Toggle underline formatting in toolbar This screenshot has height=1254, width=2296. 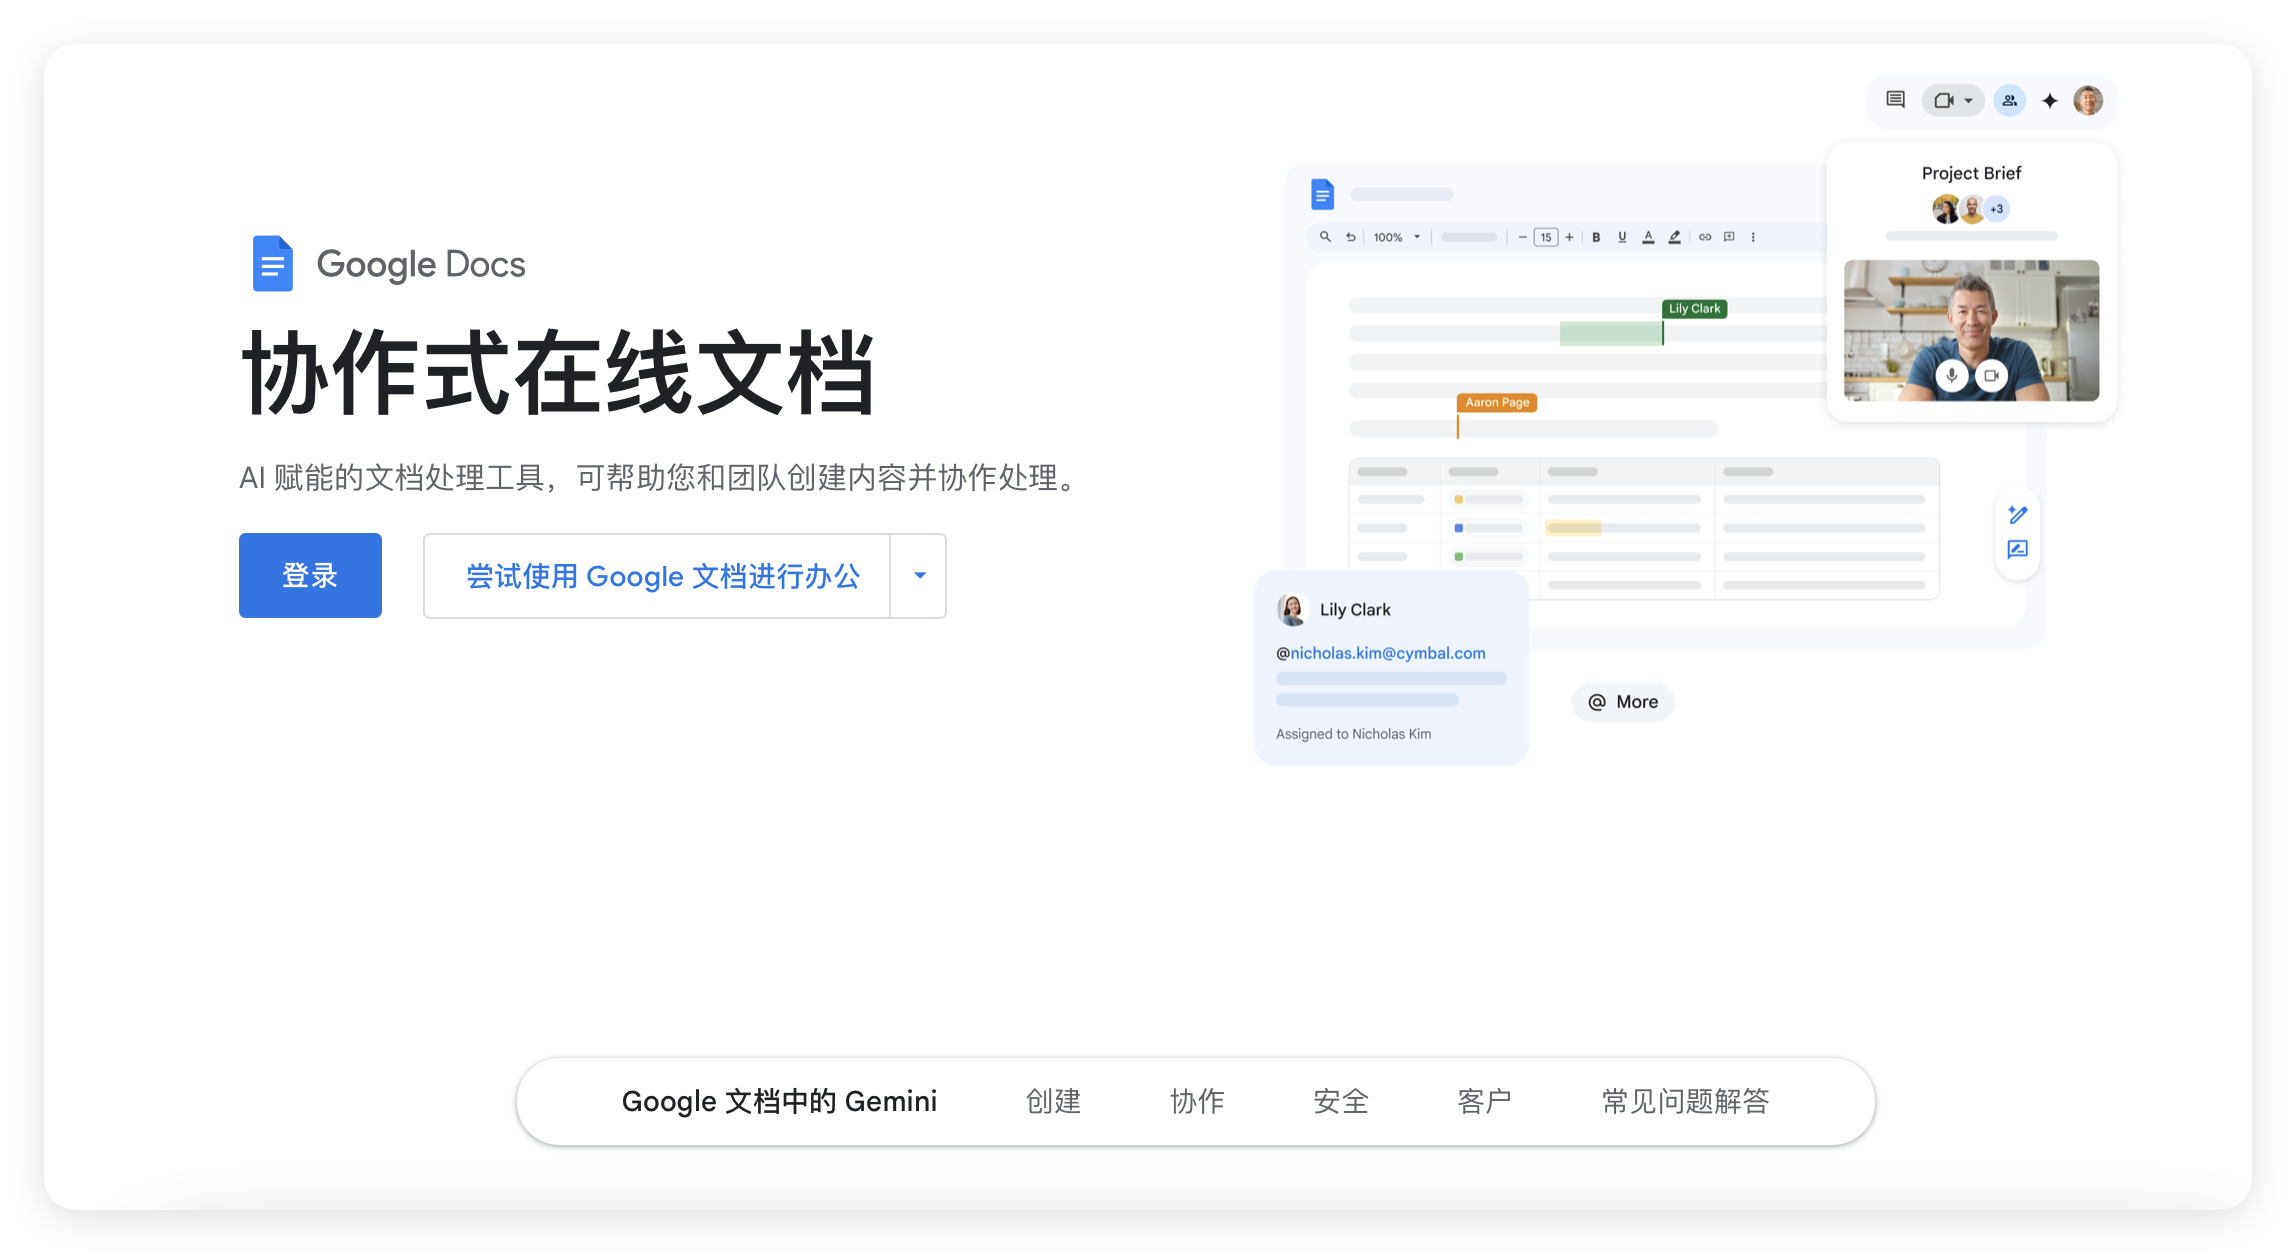(x=1622, y=237)
